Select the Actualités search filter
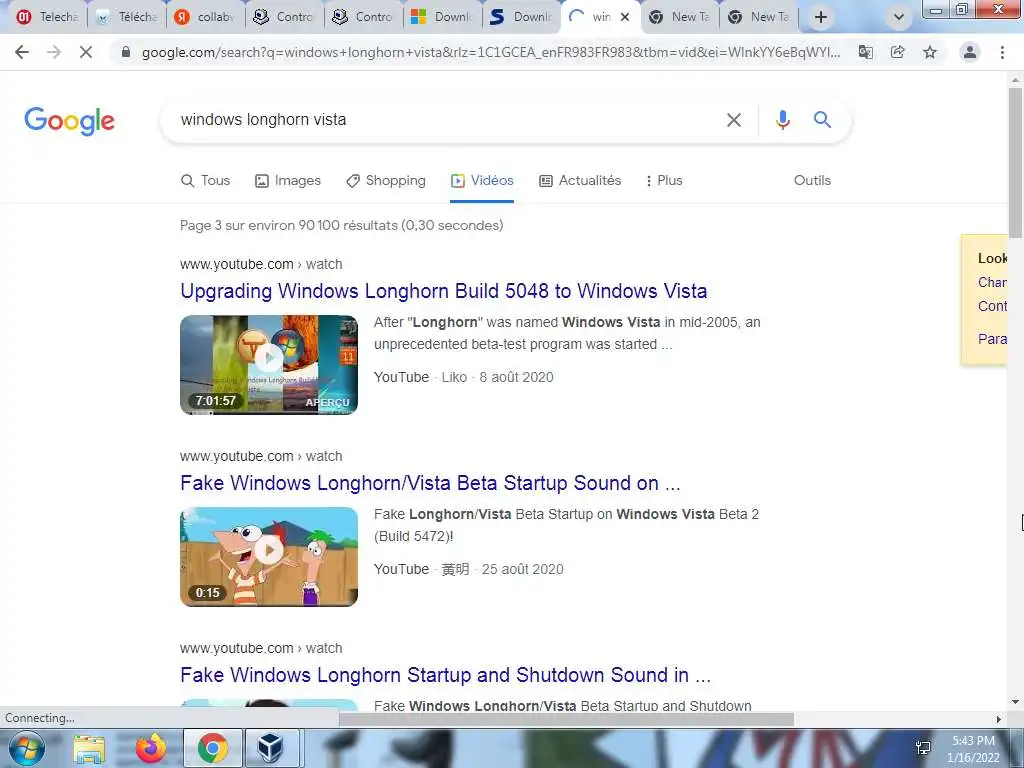 tap(580, 180)
